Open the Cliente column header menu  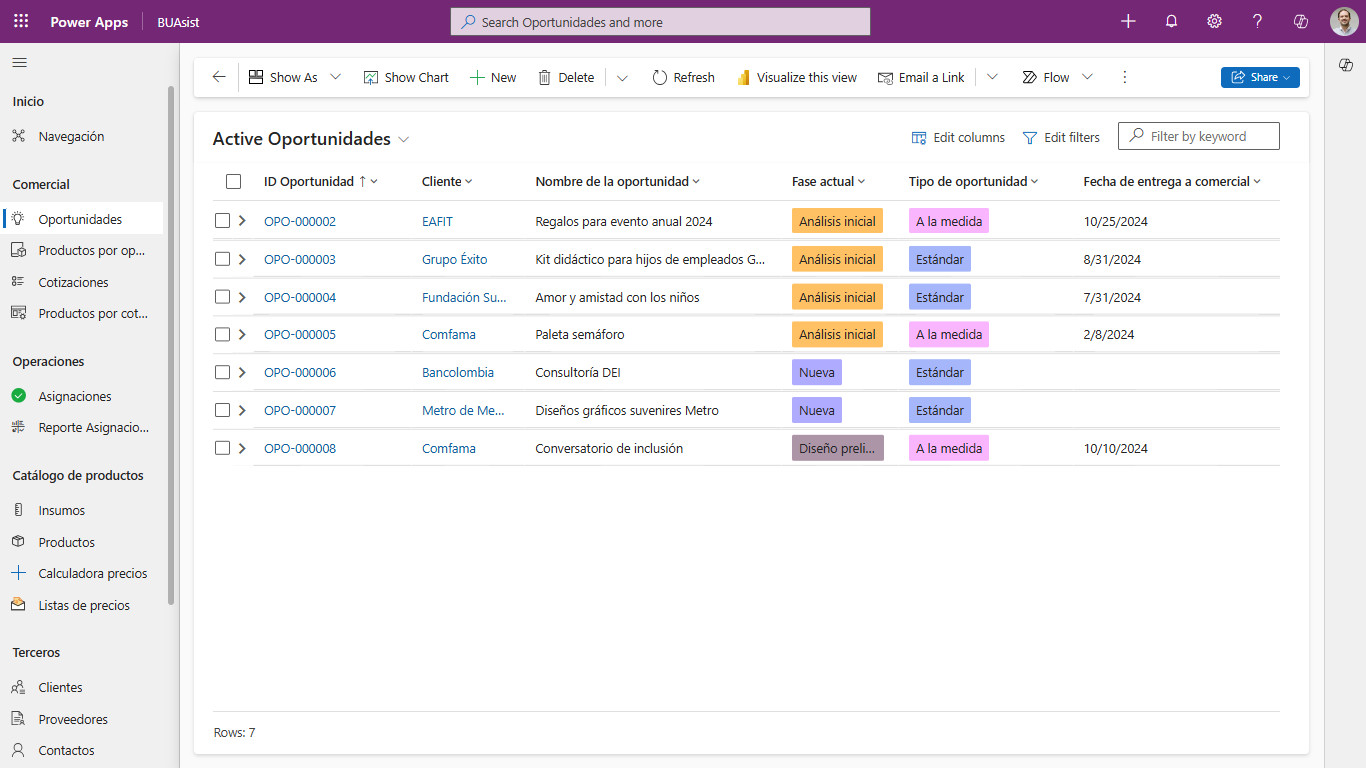[x=447, y=181]
